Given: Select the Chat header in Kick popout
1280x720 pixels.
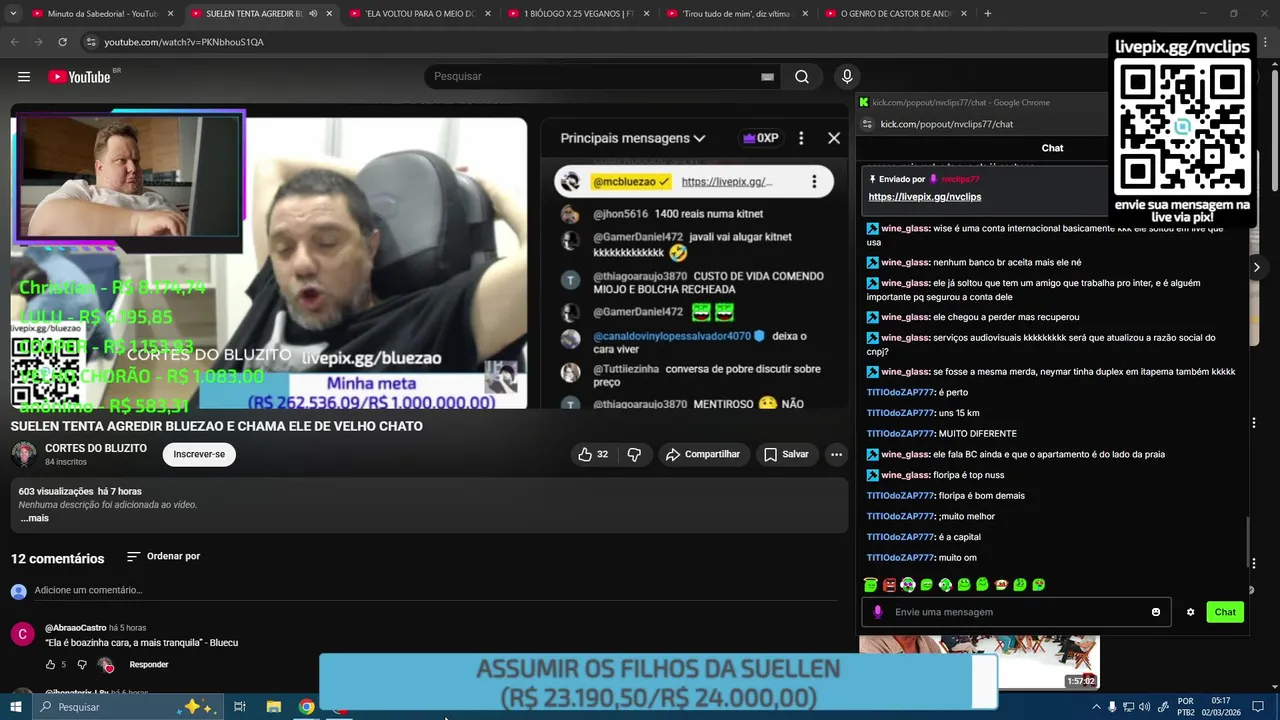Looking at the screenshot, I should click(x=1052, y=148).
